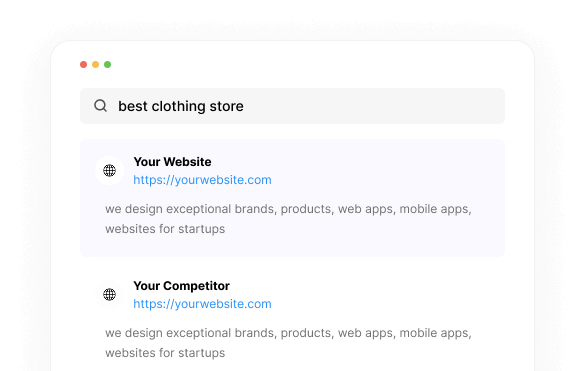585x371 pixels.
Task: Click the green window dot
Action: pos(107,65)
